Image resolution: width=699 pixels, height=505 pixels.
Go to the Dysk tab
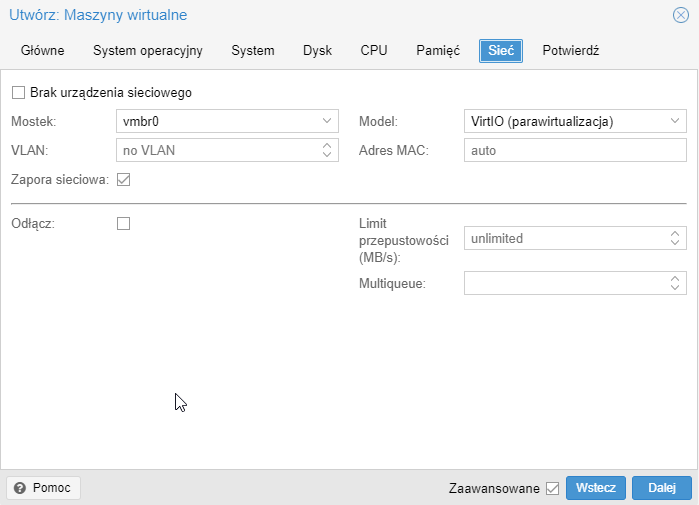(317, 51)
